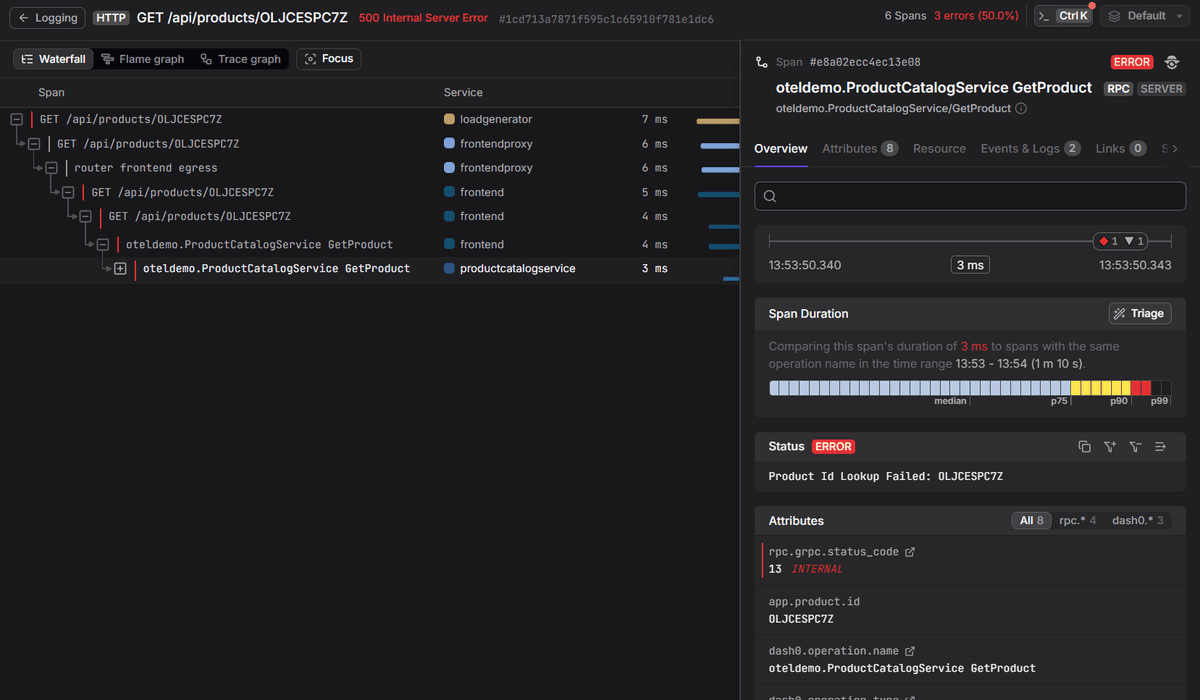
Task: Filter attributes by dash0.* 3
Action: coord(1138,520)
